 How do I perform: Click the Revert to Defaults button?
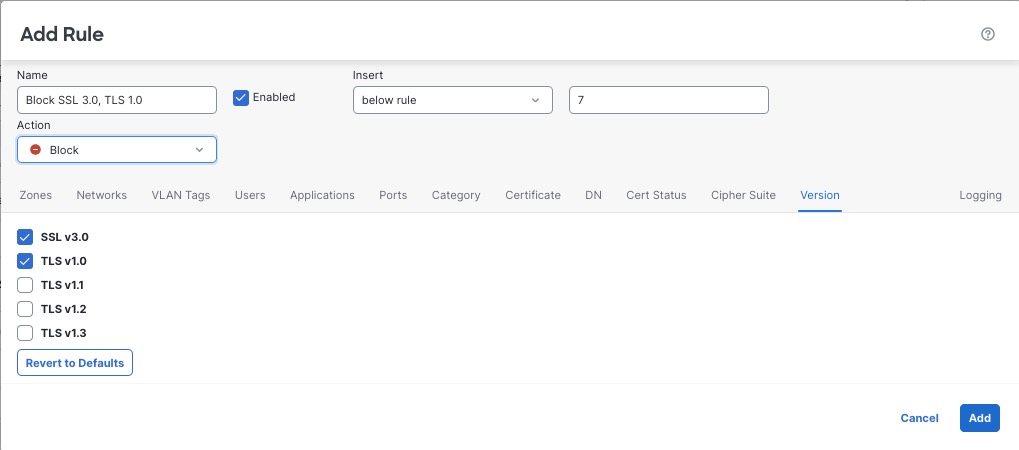[75, 363]
